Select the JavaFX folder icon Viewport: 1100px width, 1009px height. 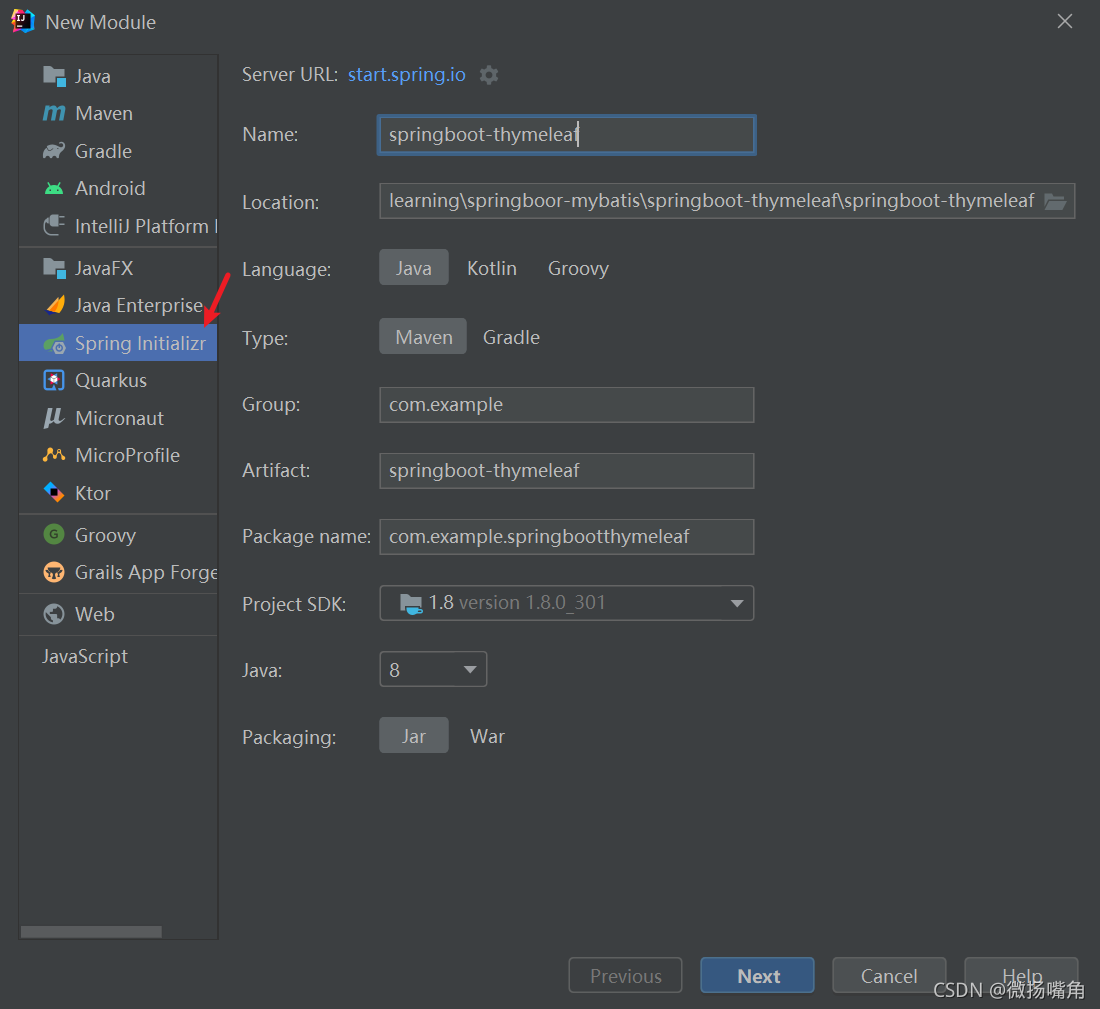click(x=54, y=268)
